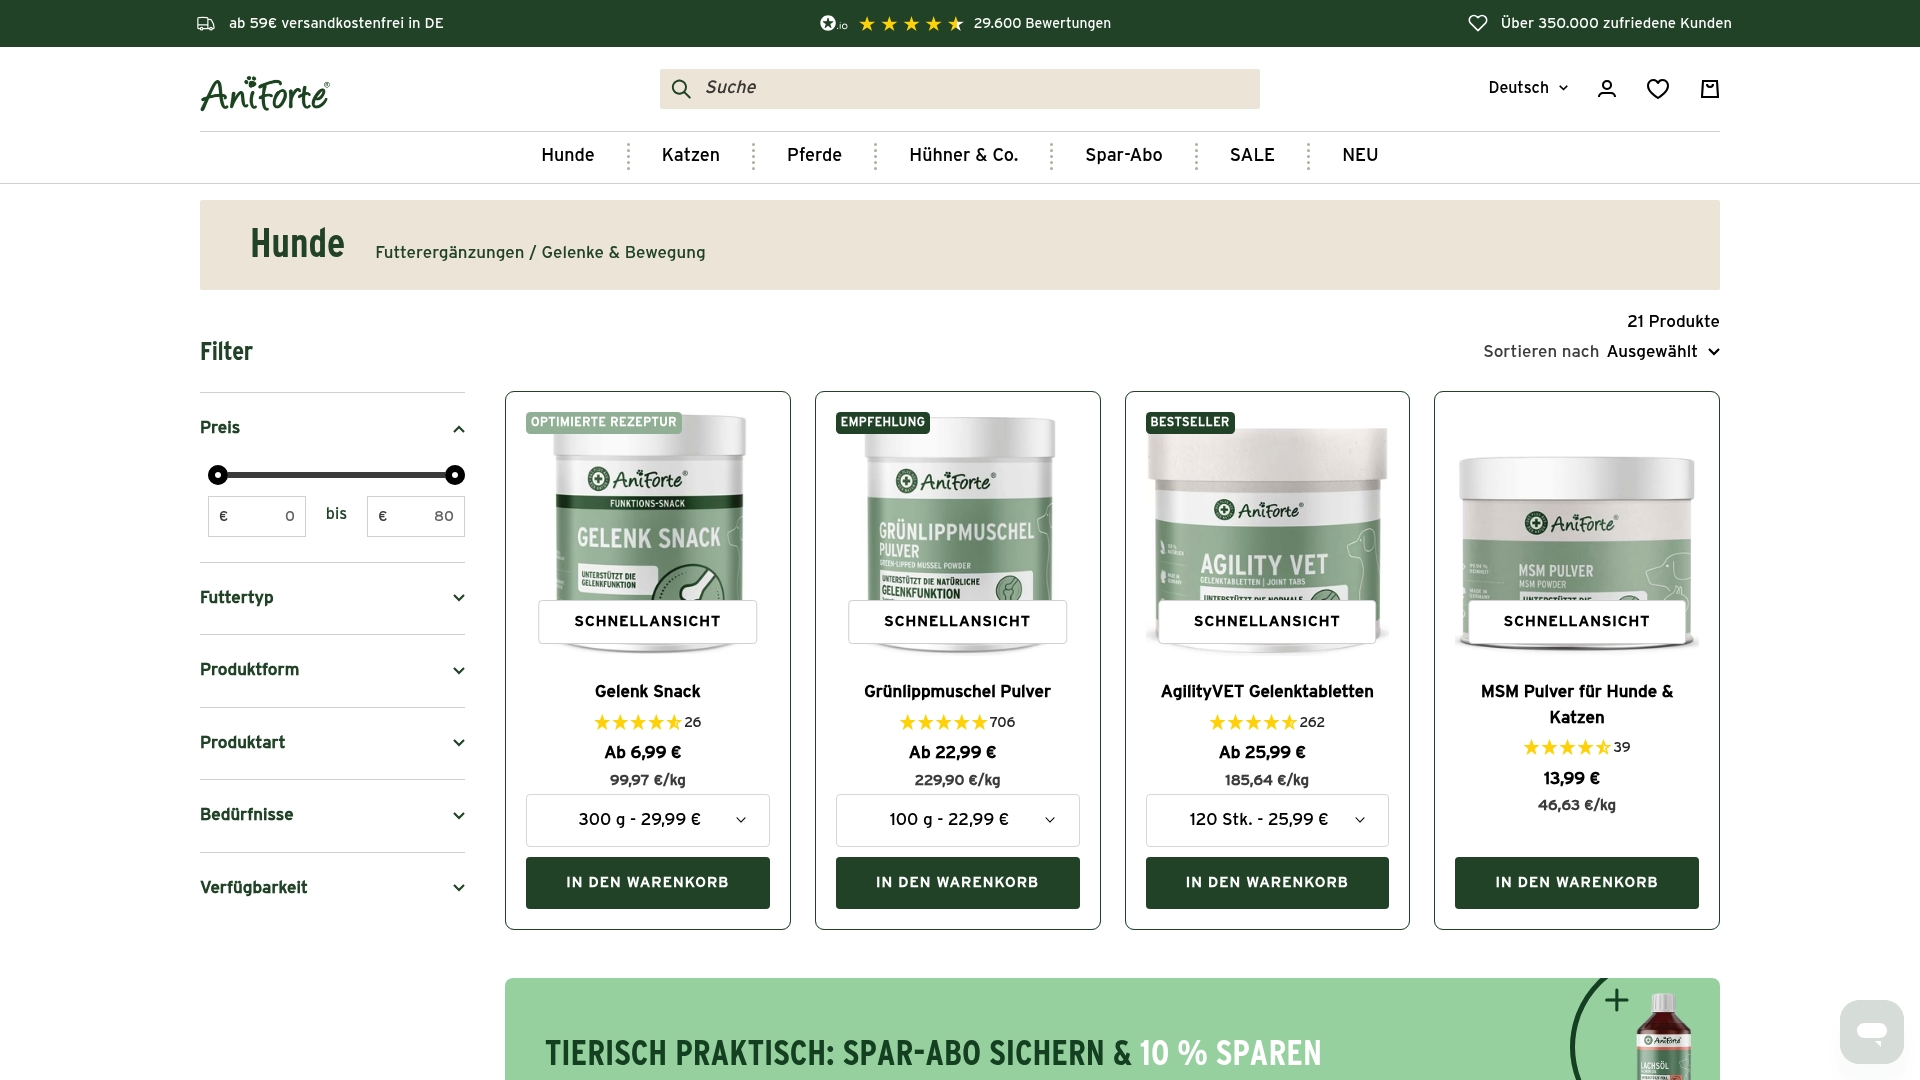The height and width of the screenshot is (1080, 1920).
Task: Open the shopping cart icon
Action: click(x=1710, y=88)
